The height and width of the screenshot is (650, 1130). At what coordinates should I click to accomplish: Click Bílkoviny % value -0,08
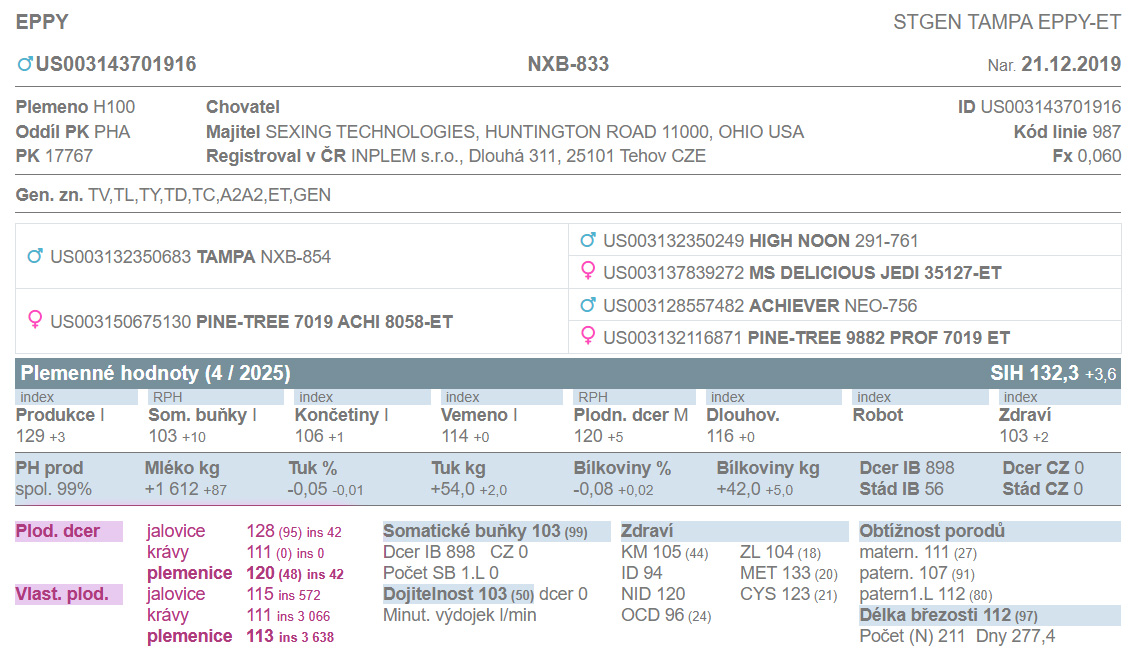[593, 489]
